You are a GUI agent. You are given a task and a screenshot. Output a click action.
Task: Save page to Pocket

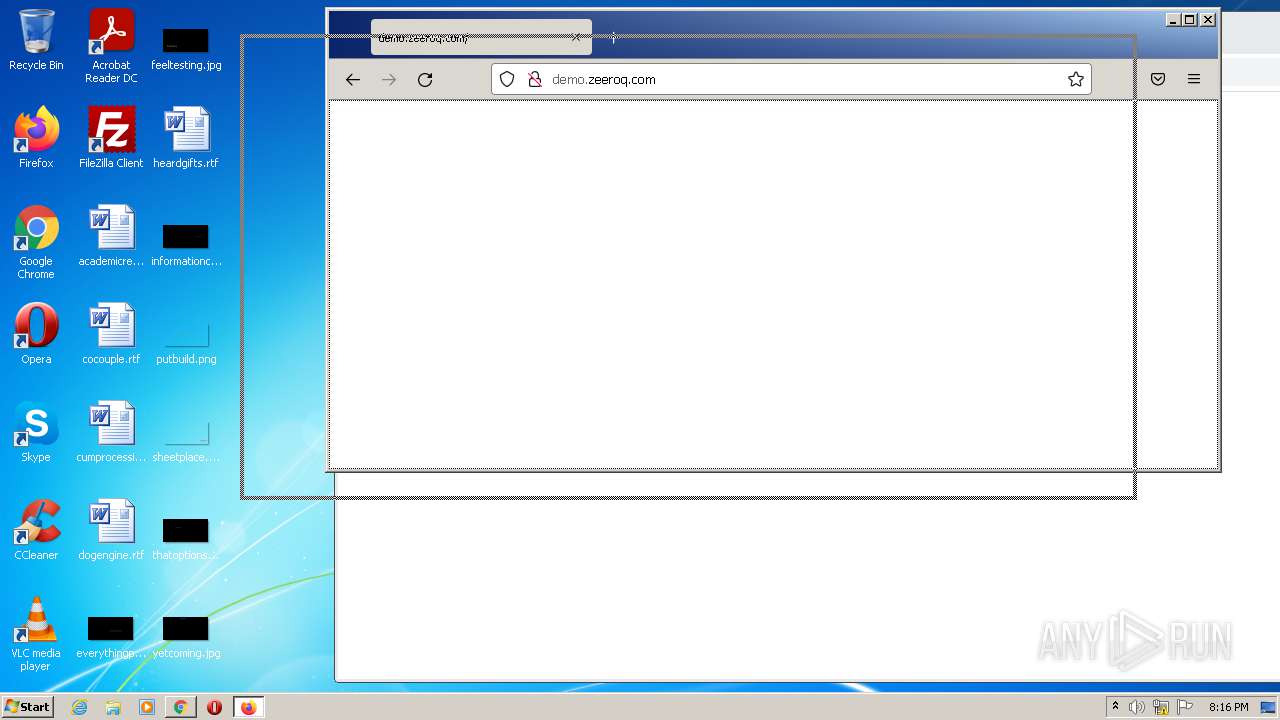[1158, 79]
